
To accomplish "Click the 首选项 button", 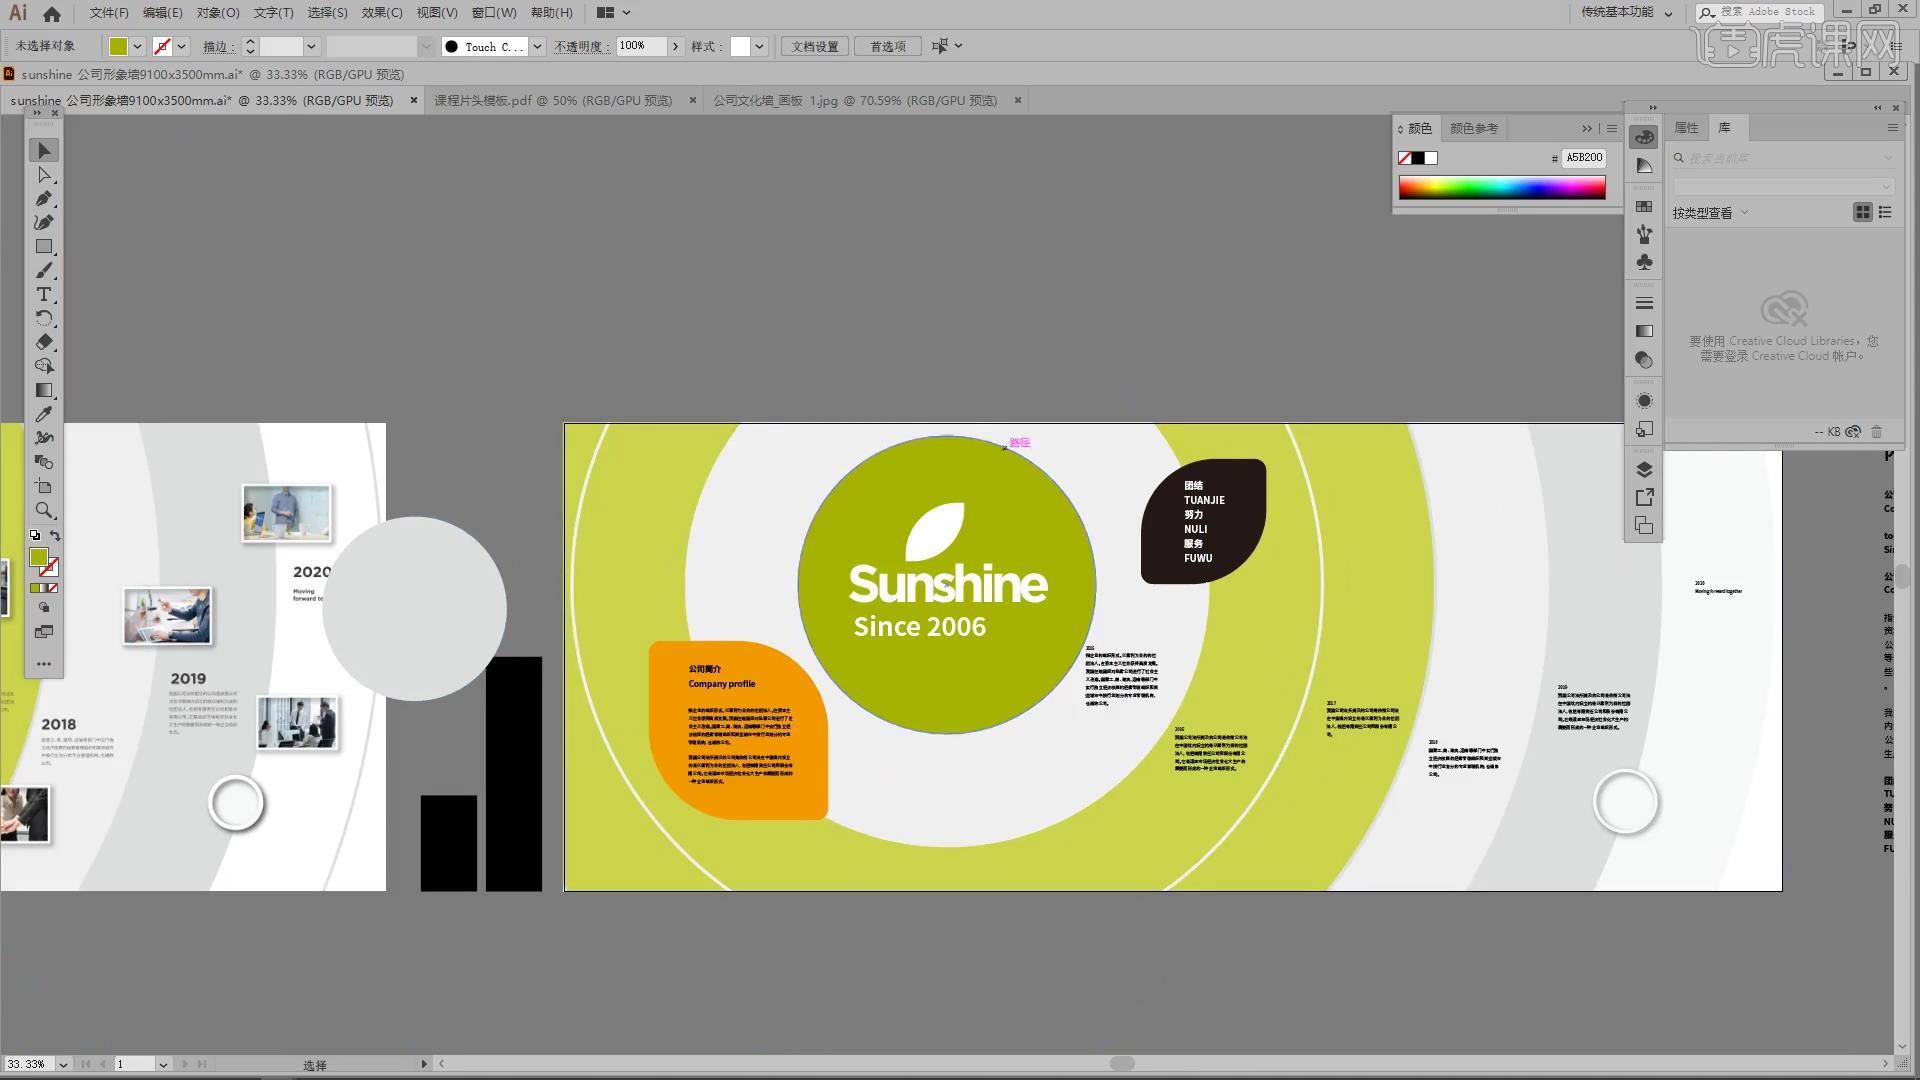I will pyautogui.click(x=887, y=46).
